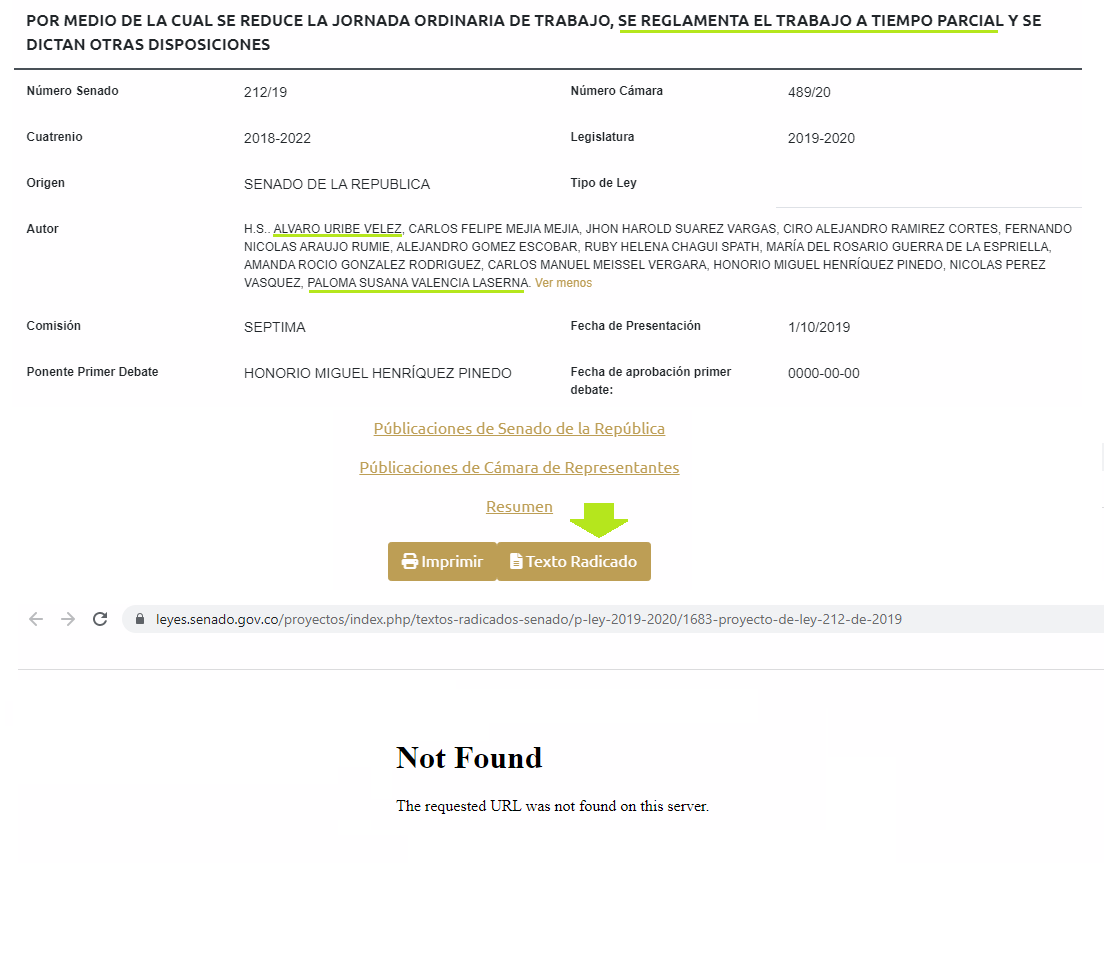
Task: Click the leyes.senado.gov.co address bar URL
Action: (529, 619)
